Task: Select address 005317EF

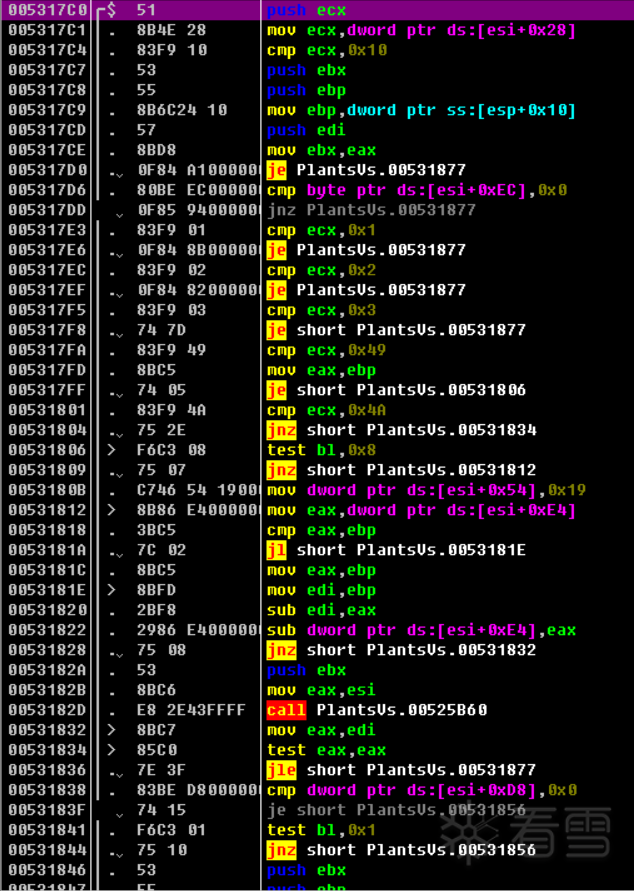Action: pyautogui.click(x=47, y=290)
